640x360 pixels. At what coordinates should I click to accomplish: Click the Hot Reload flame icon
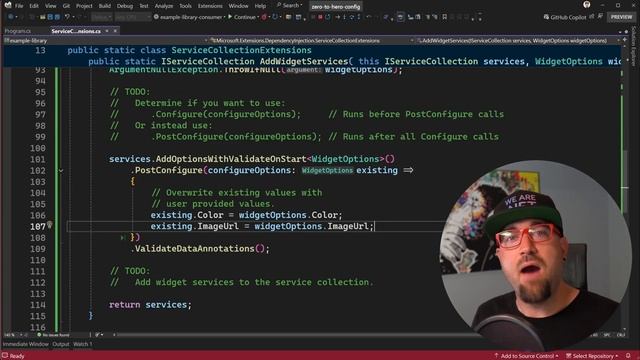[264, 17]
